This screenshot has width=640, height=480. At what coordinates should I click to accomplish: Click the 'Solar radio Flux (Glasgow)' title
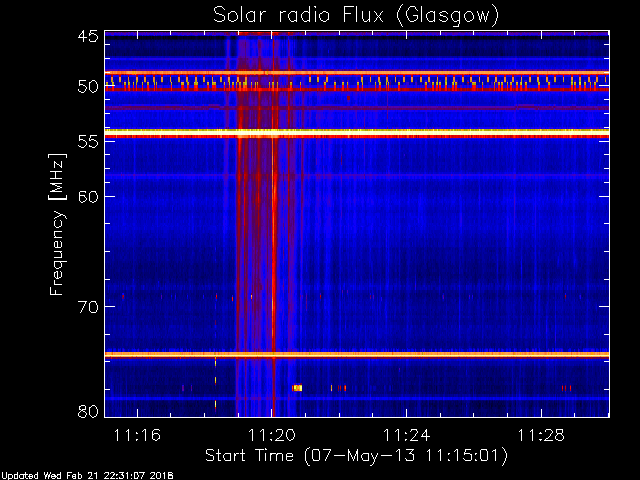point(356,16)
